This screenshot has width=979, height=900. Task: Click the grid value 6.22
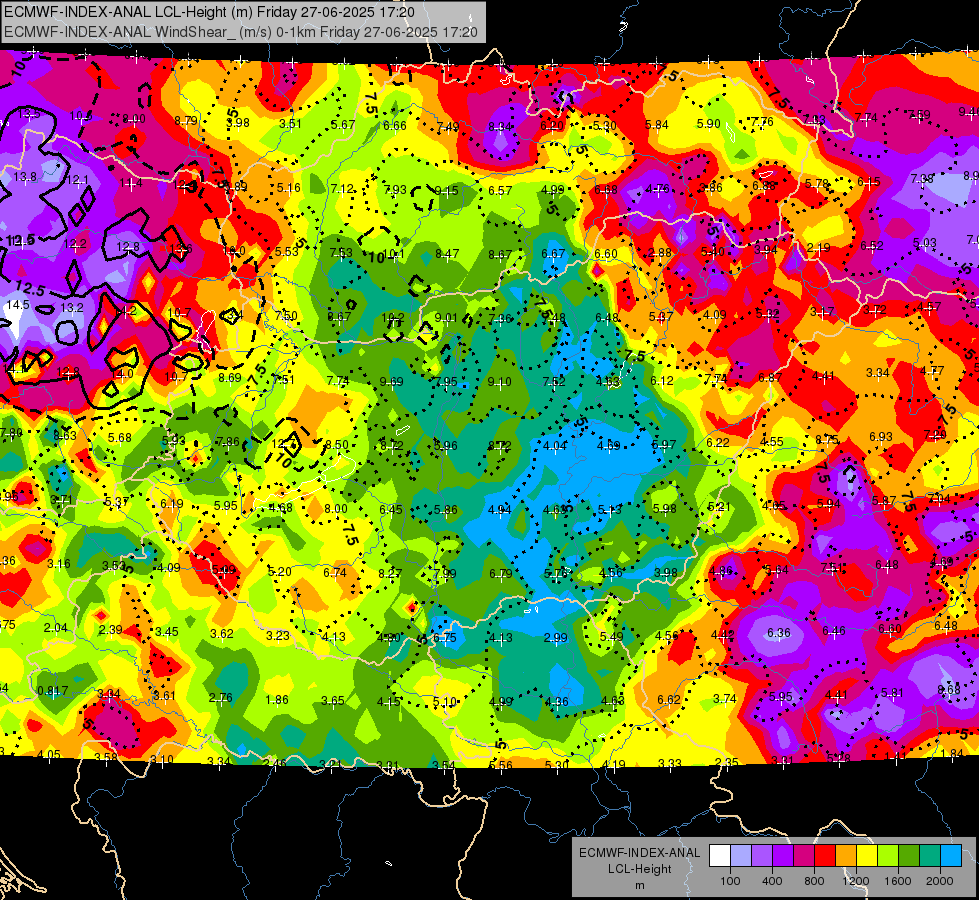coord(718,442)
